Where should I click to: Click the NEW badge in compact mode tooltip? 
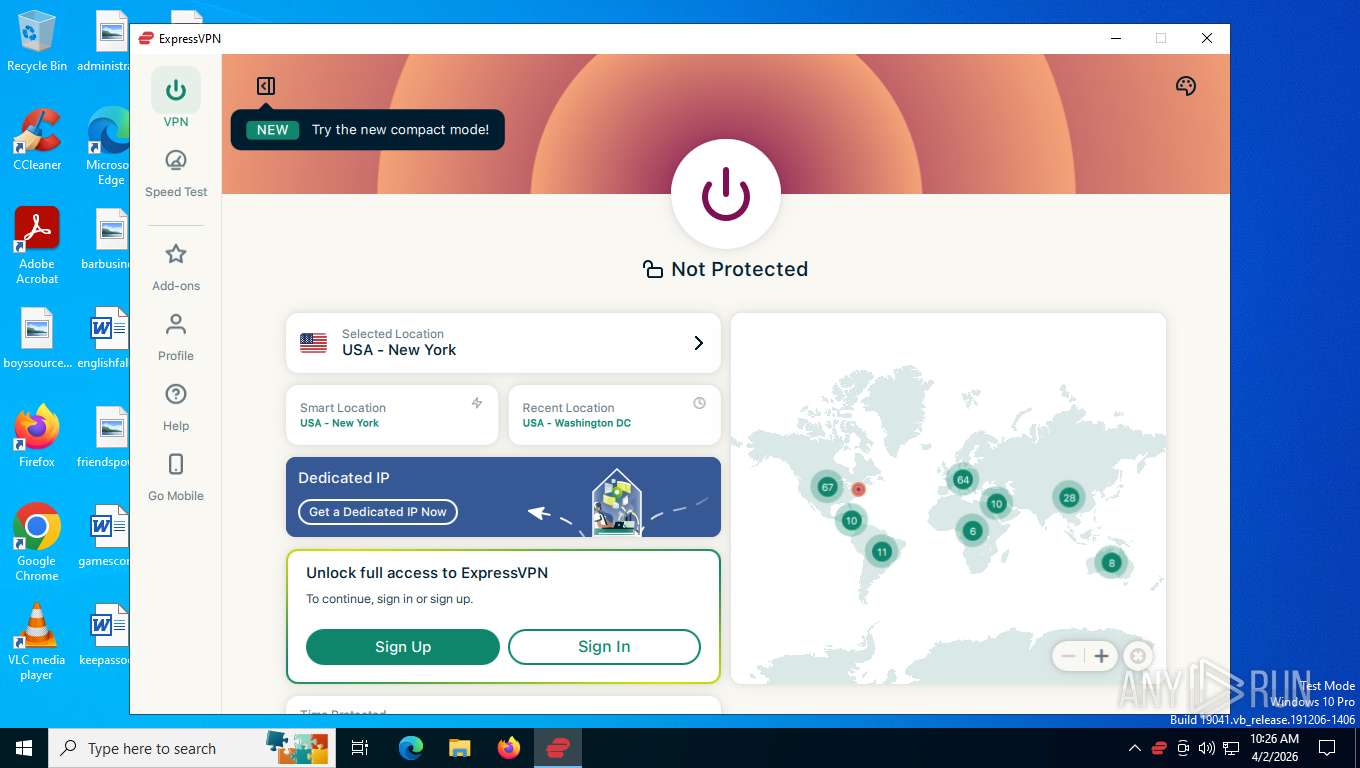pos(272,130)
